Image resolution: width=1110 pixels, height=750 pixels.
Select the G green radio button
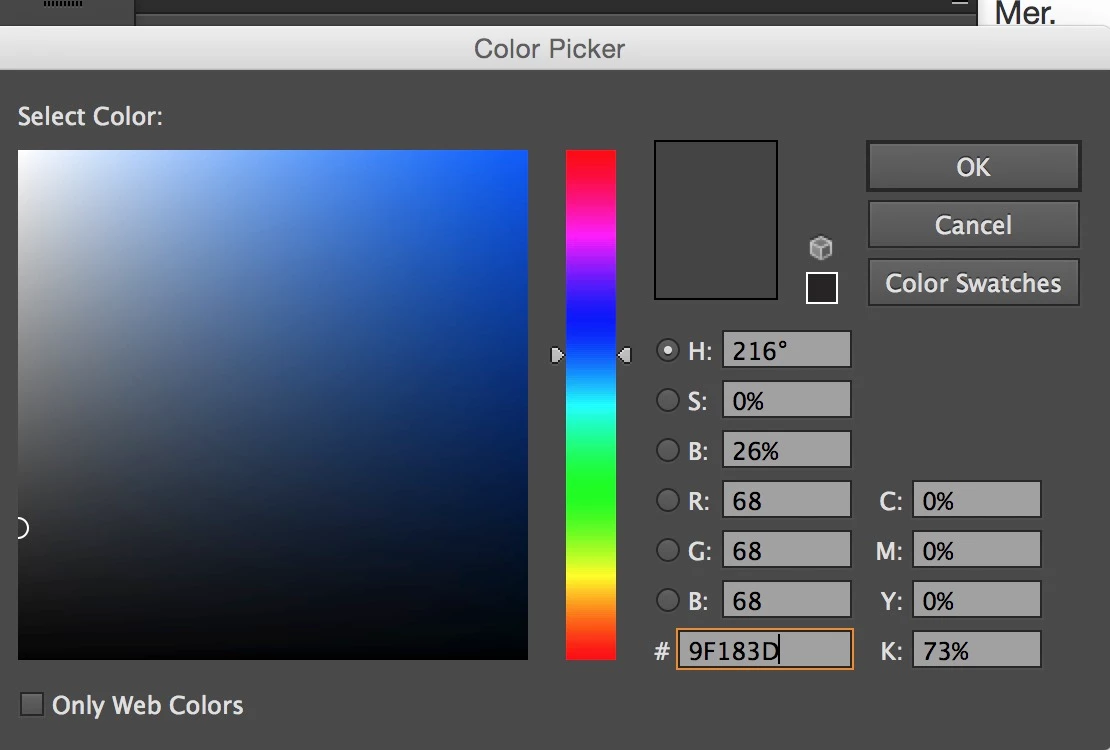[x=667, y=550]
